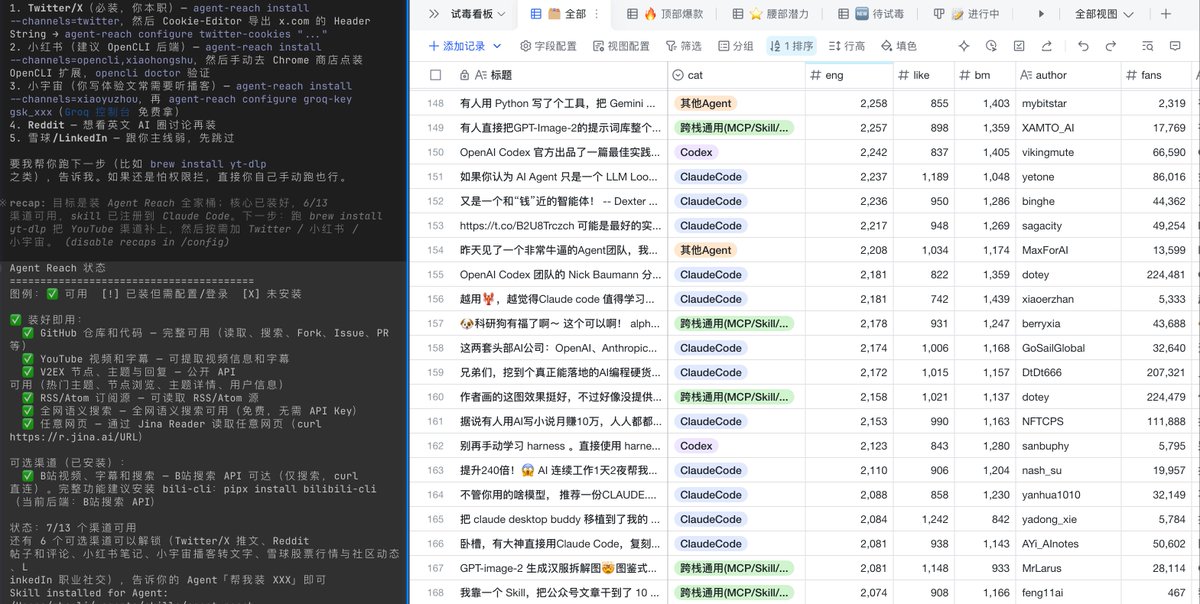Open row 153's https://t.co/B2U8Trczch title

point(560,226)
